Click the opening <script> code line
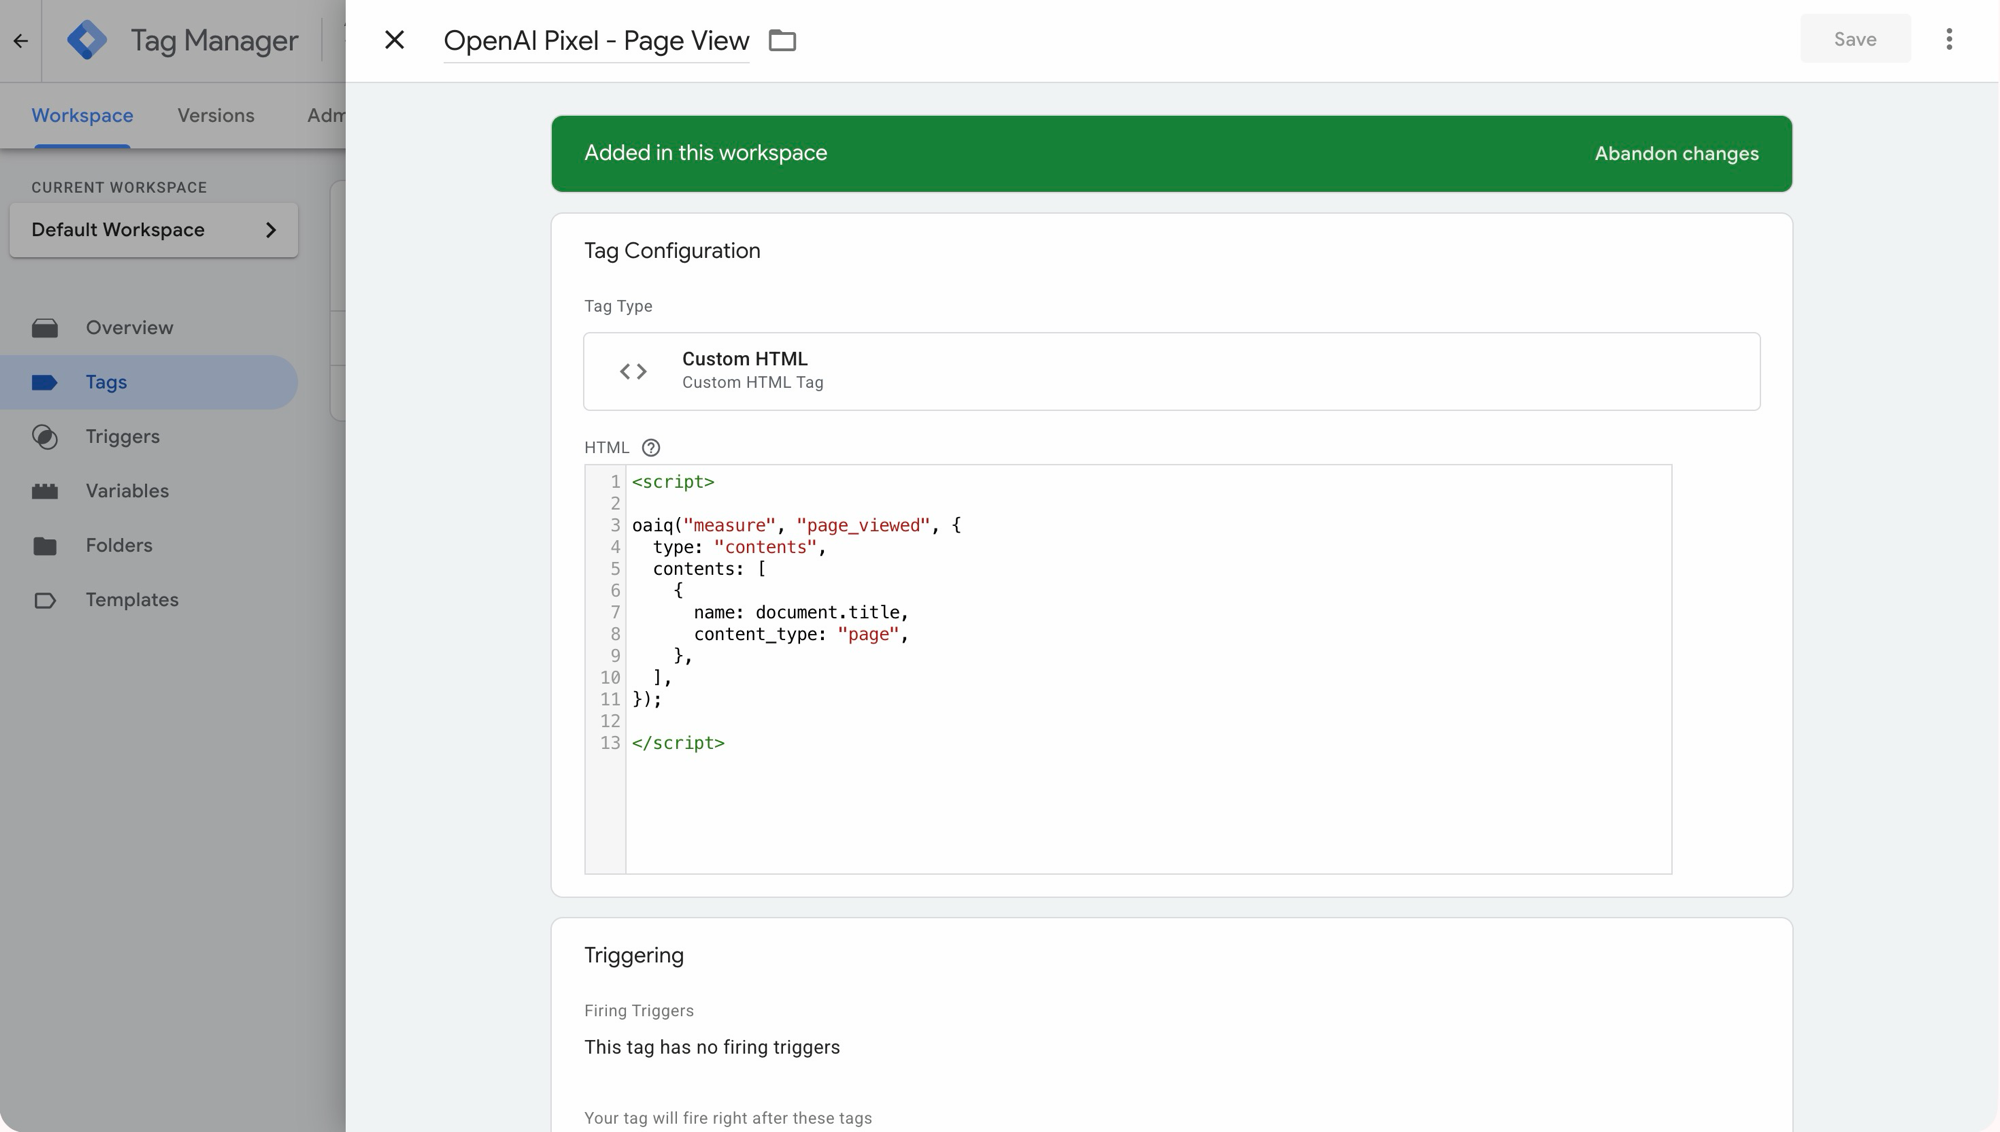This screenshot has height=1132, width=2000. [673, 482]
